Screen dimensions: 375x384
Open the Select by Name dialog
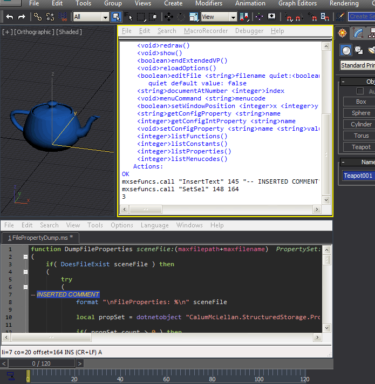click(128, 17)
